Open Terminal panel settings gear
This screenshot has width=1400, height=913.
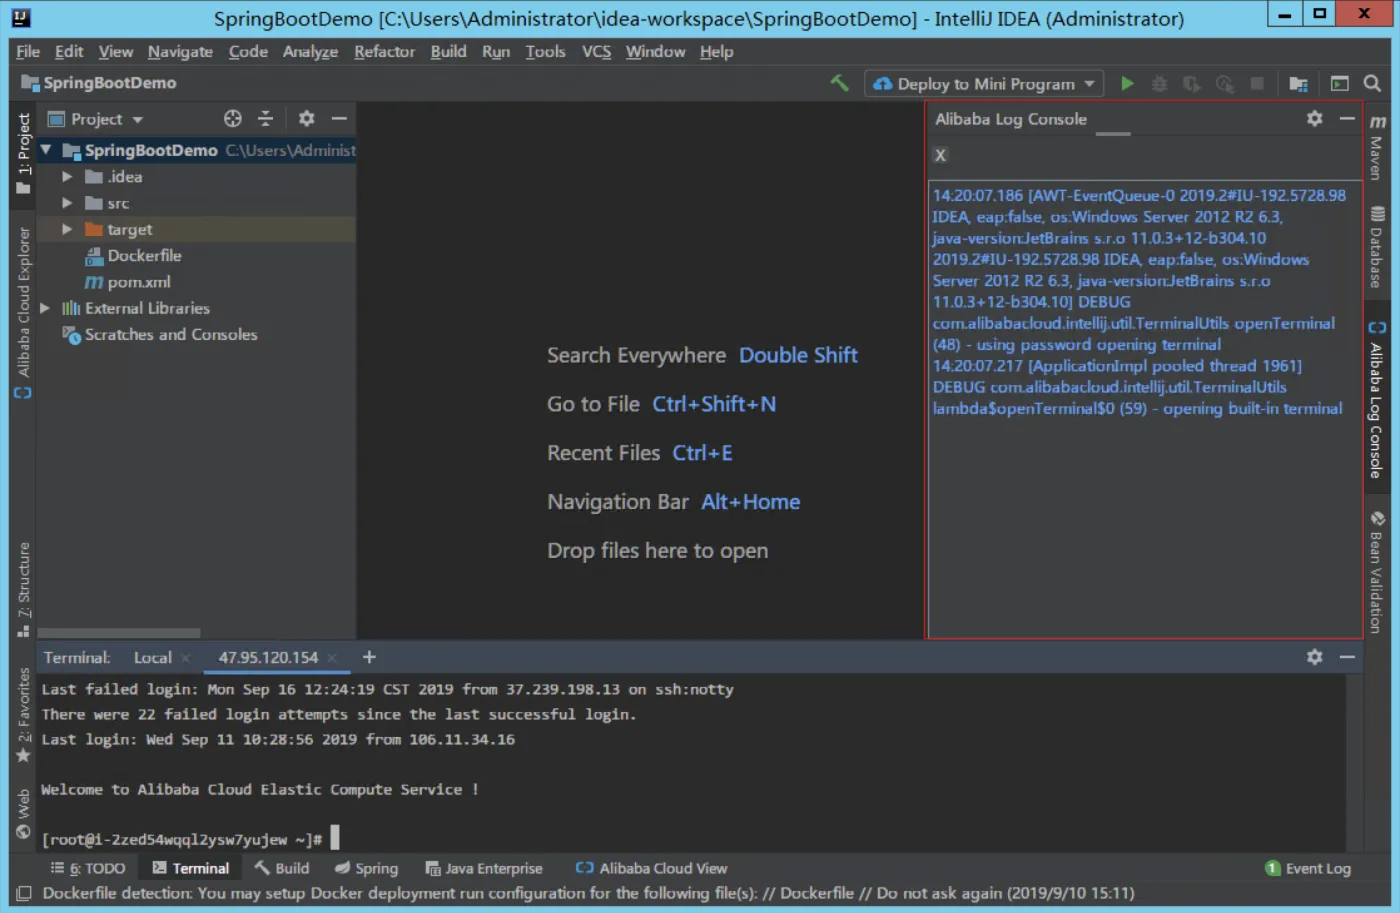tap(1314, 656)
